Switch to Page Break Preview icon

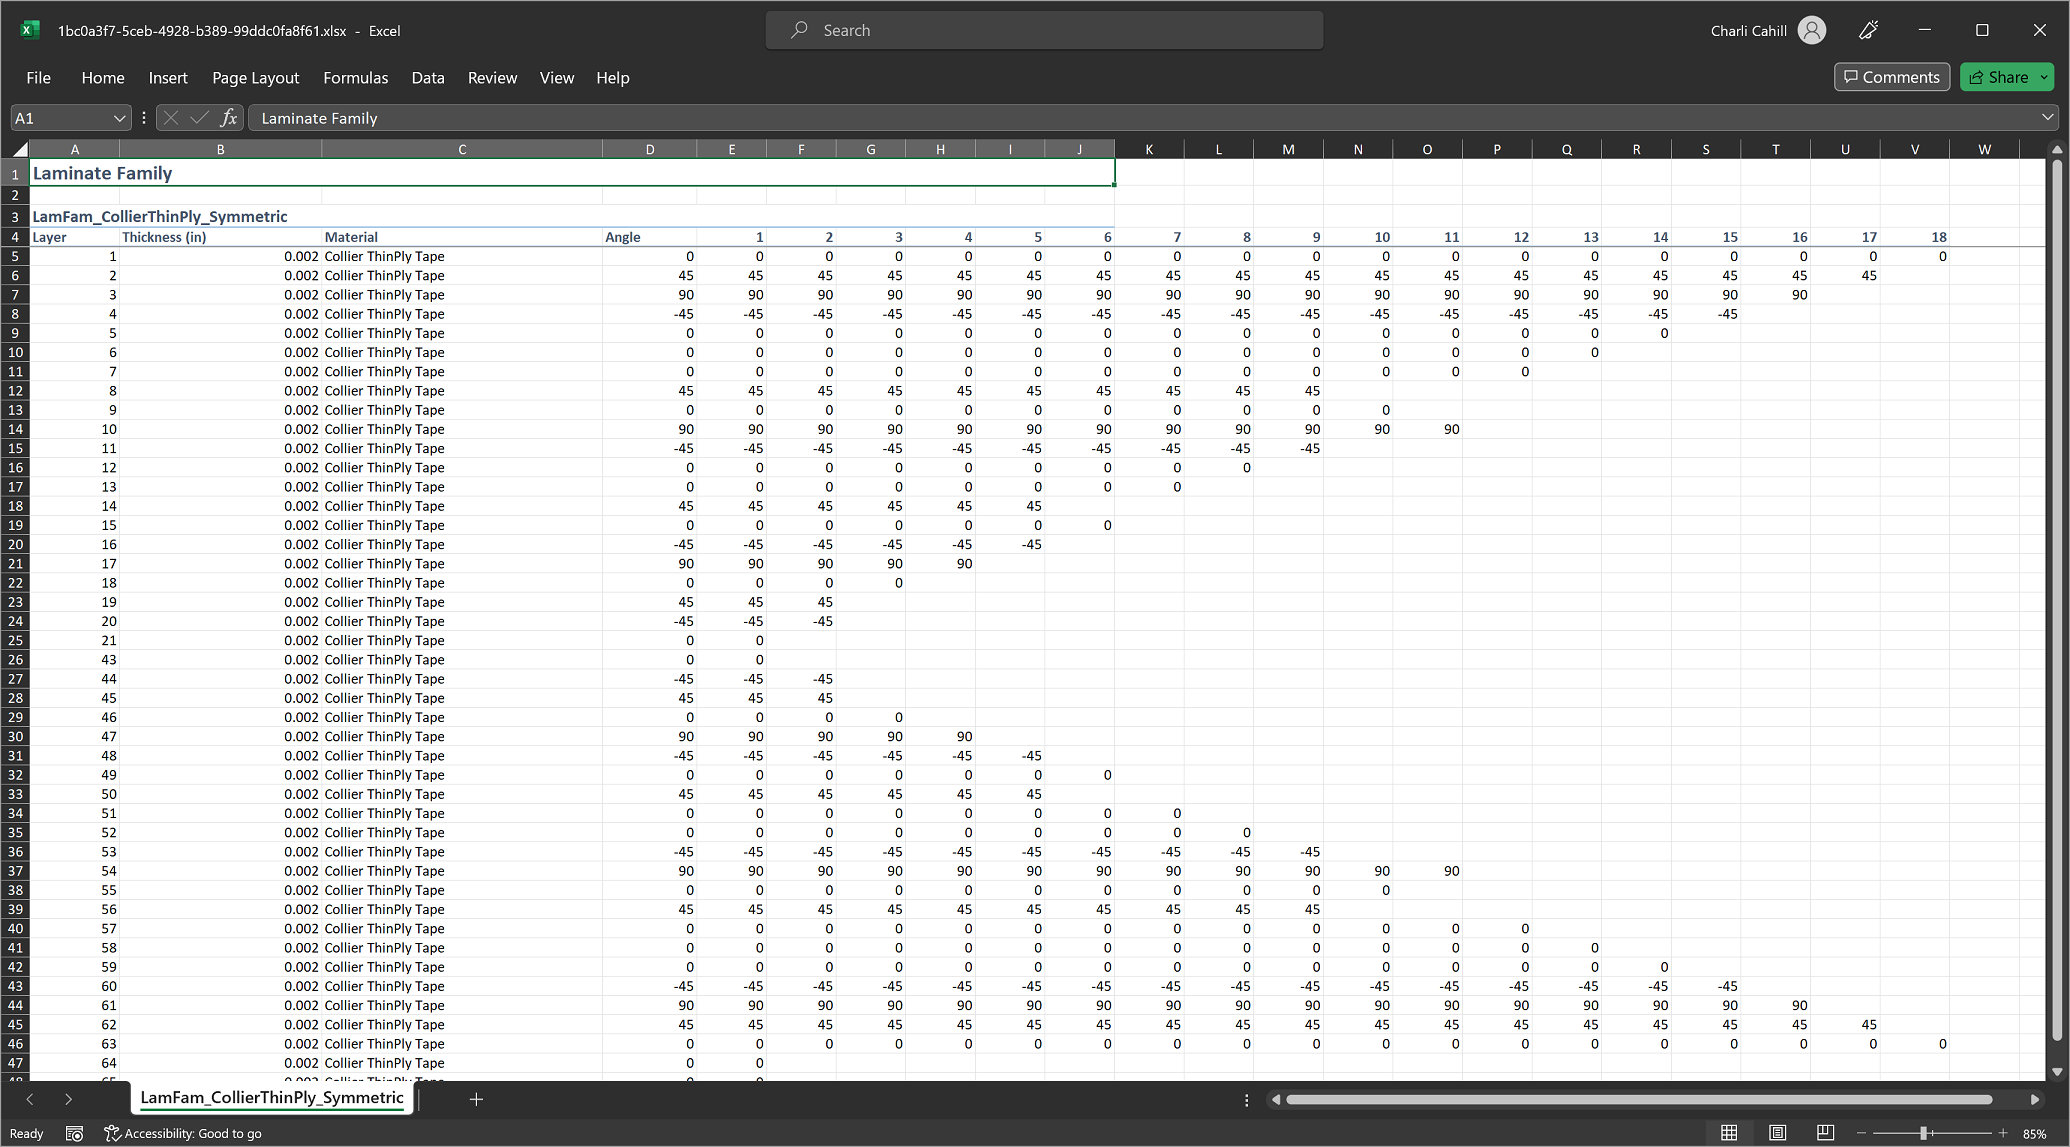pyautogui.click(x=1825, y=1133)
